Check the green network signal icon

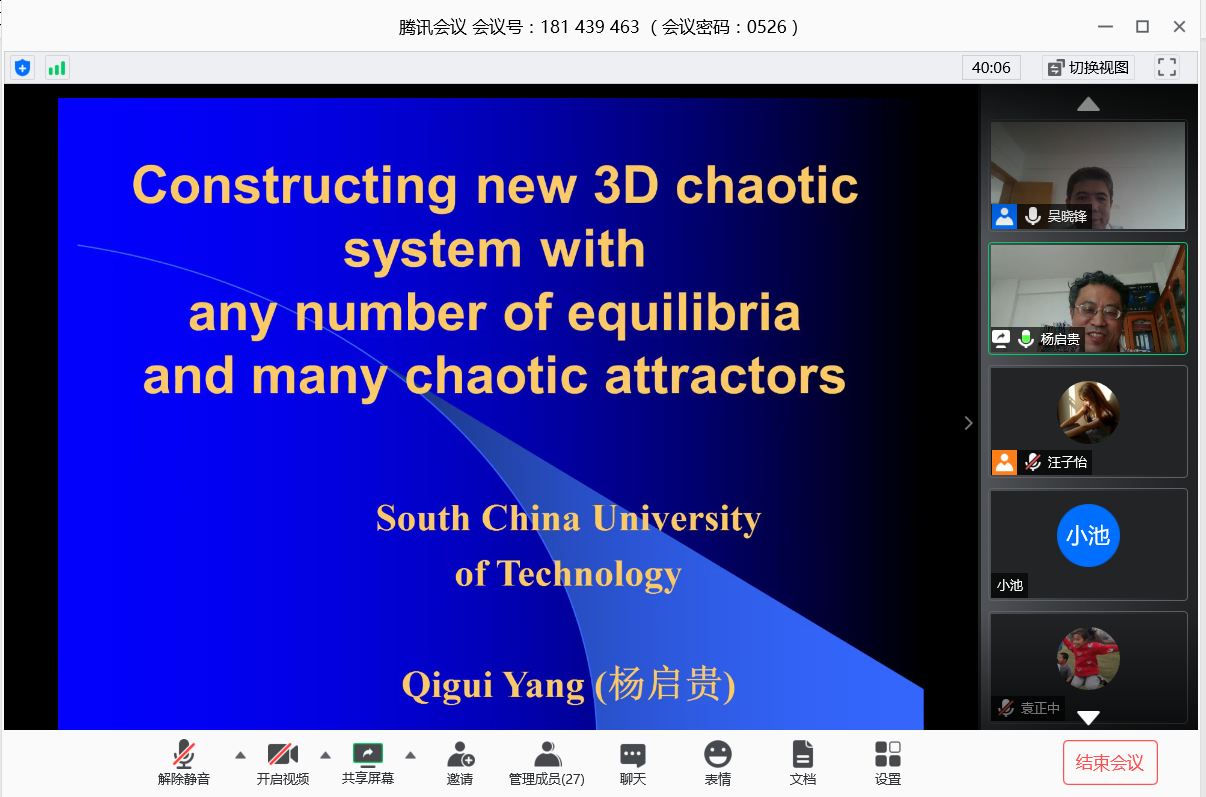[x=57, y=68]
